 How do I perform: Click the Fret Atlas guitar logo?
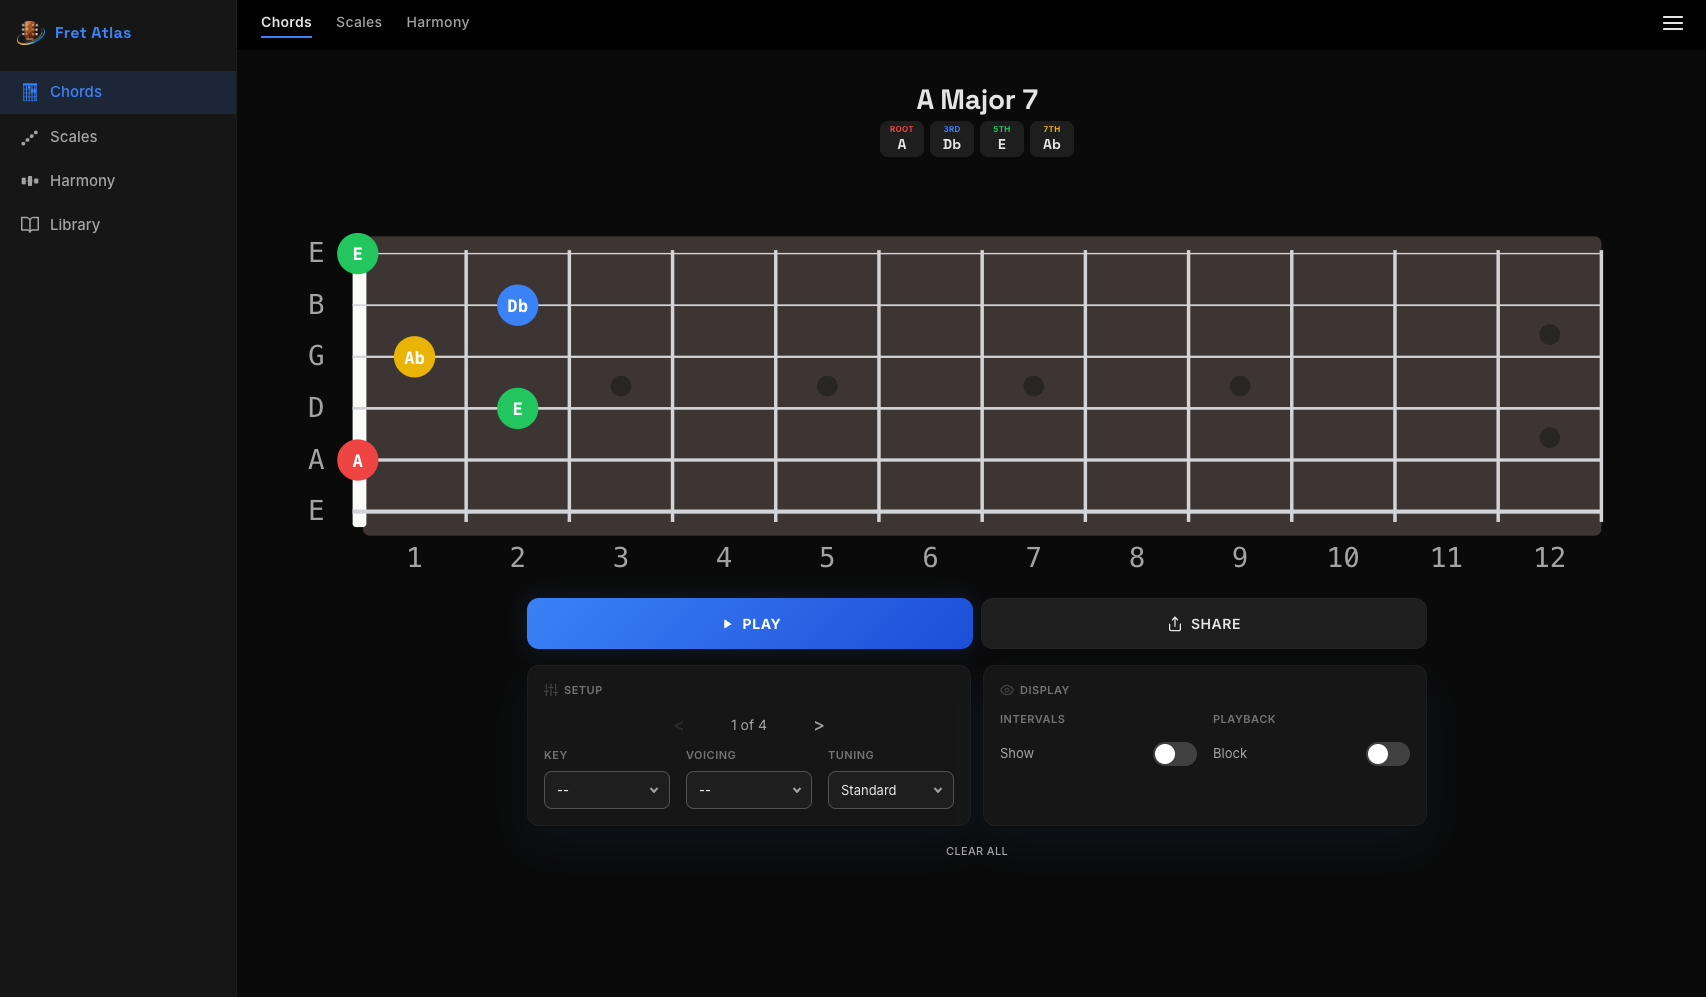point(30,32)
